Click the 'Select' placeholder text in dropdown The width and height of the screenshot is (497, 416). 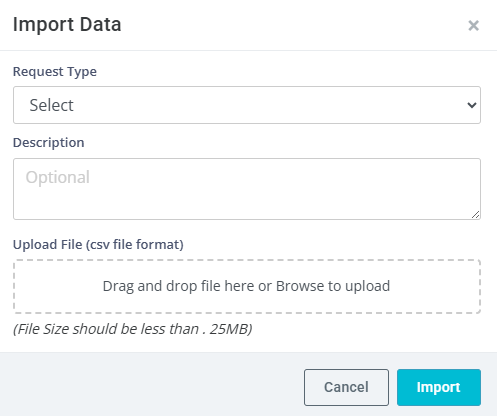pyautogui.click(x=51, y=105)
